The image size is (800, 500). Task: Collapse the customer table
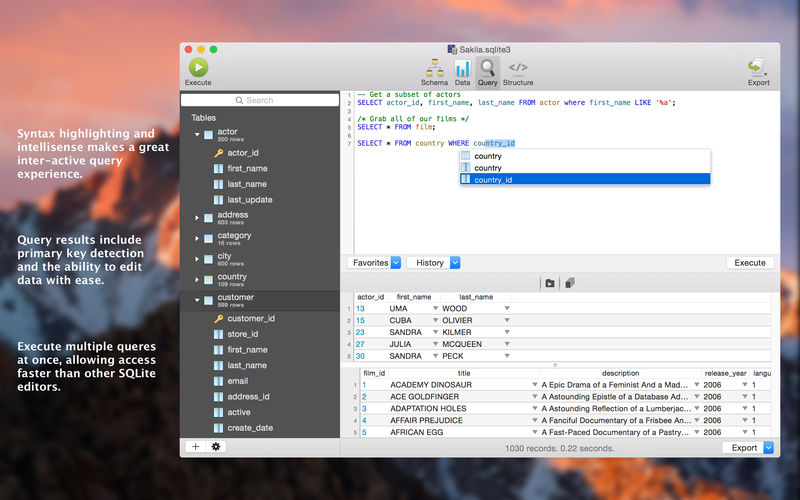pyautogui.click(x=196, y=299)
